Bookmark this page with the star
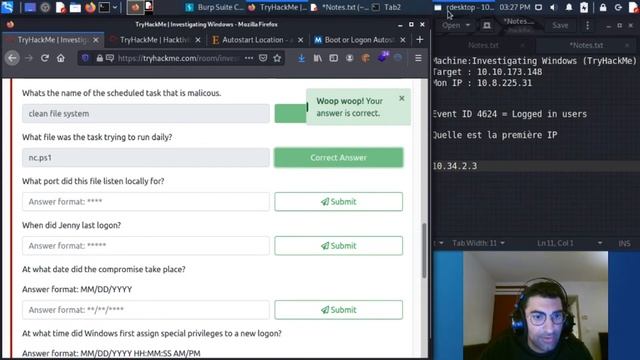The height and width of the screenshot is (360, 640). coord(278,58)
